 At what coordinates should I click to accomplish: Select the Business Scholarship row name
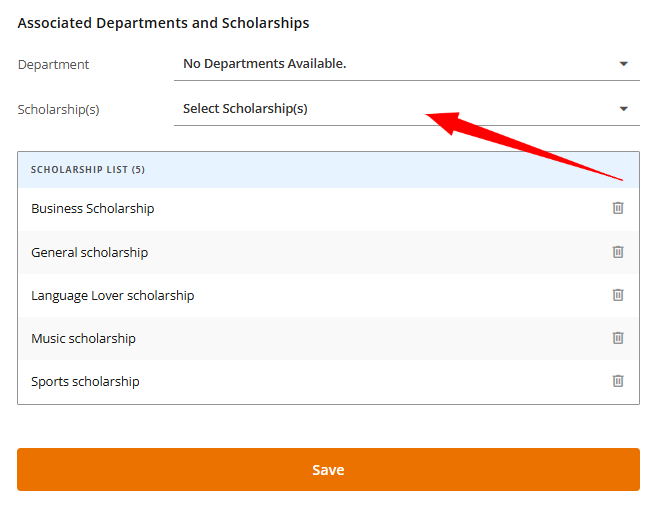[x=93, y=208]
